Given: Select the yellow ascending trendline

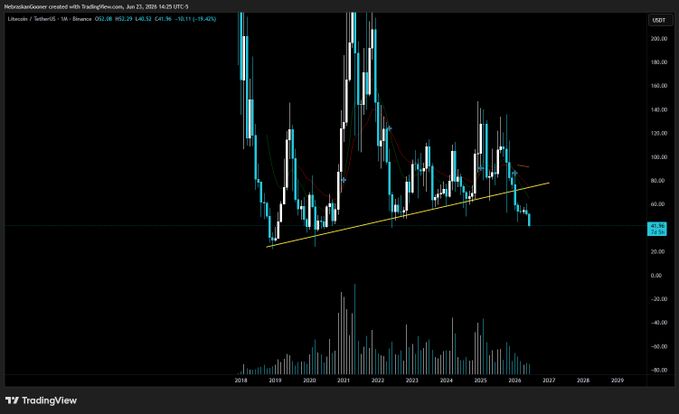Looking at the screenshot, I should [407, 215].
